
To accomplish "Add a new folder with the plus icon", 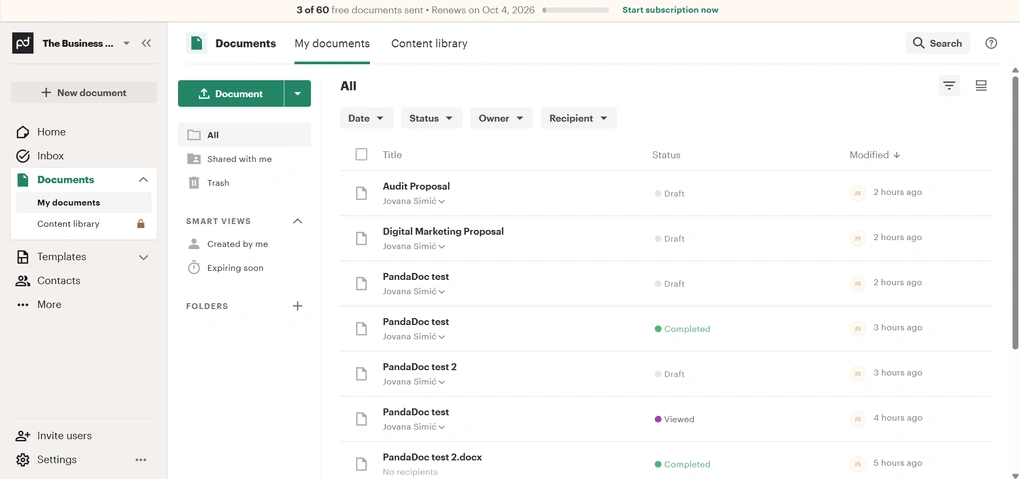I will pos(297,306).
